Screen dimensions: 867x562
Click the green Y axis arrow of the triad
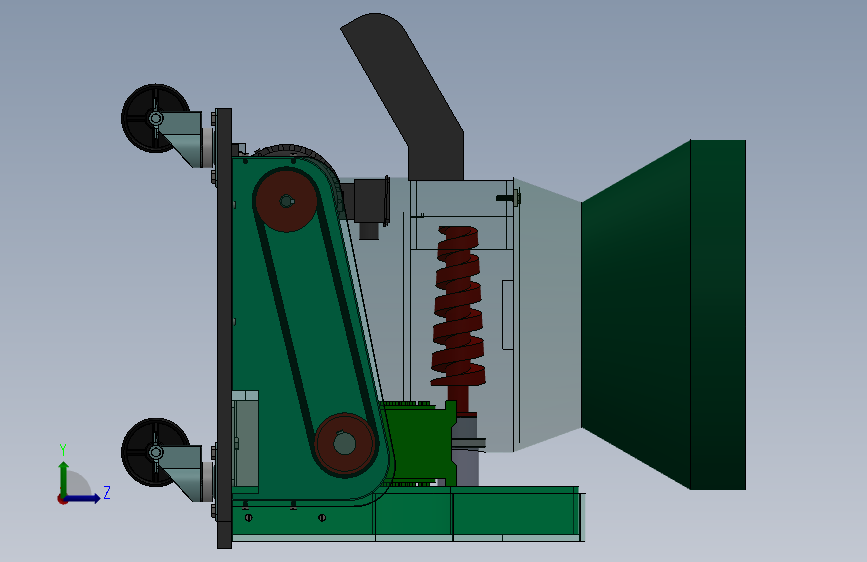click(x=64, y=478)
